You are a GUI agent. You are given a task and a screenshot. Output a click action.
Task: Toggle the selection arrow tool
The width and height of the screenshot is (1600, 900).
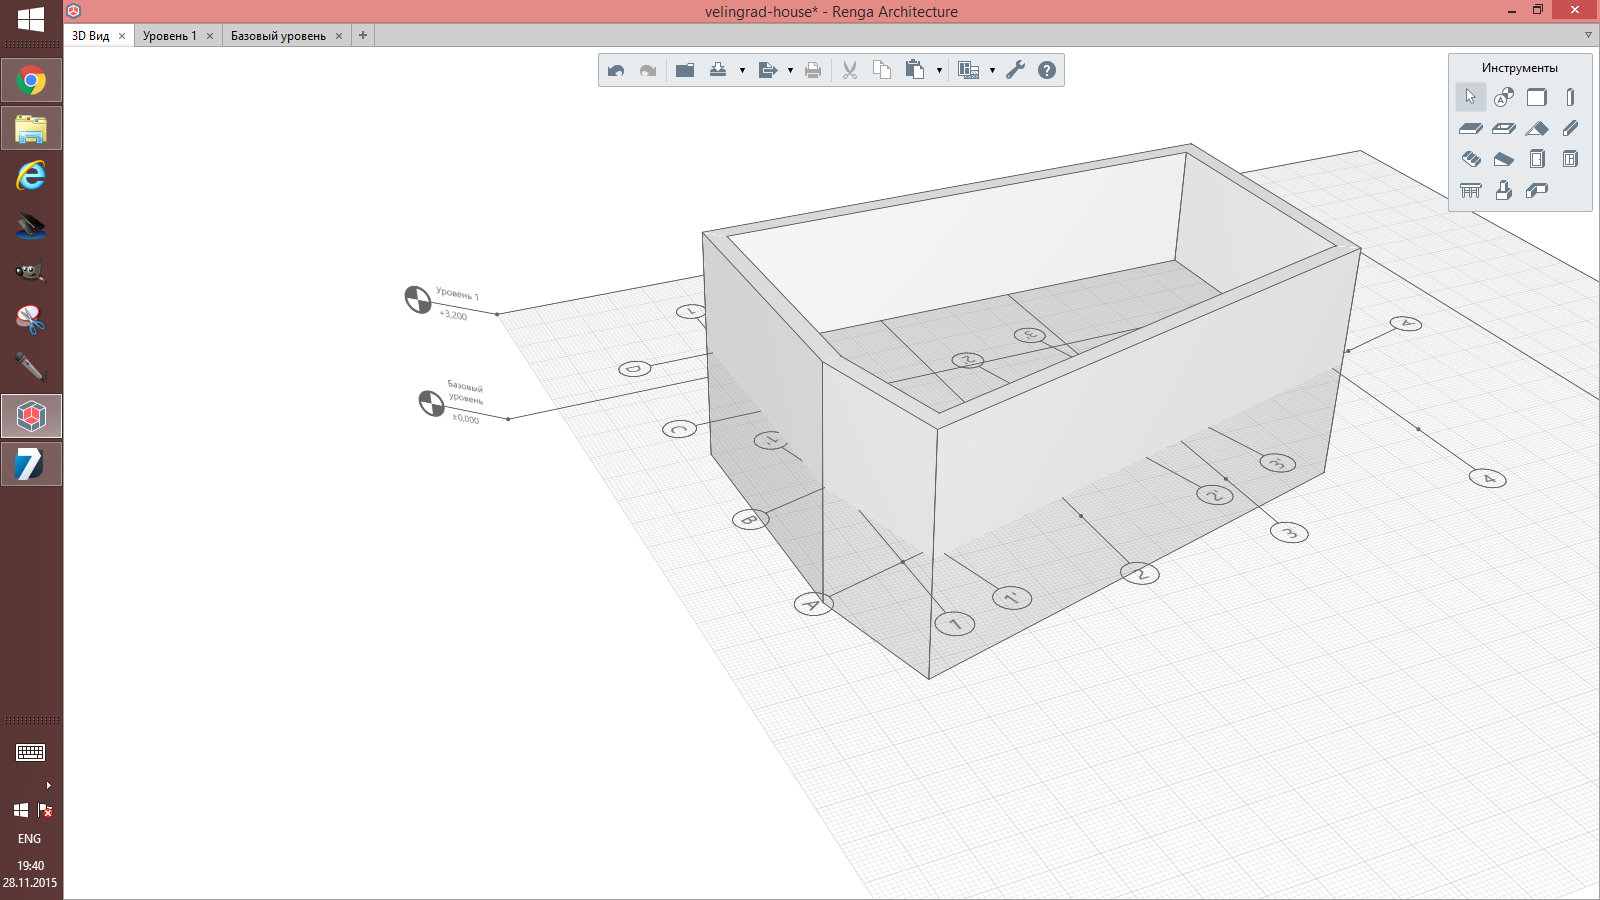tap(1471, 97)
